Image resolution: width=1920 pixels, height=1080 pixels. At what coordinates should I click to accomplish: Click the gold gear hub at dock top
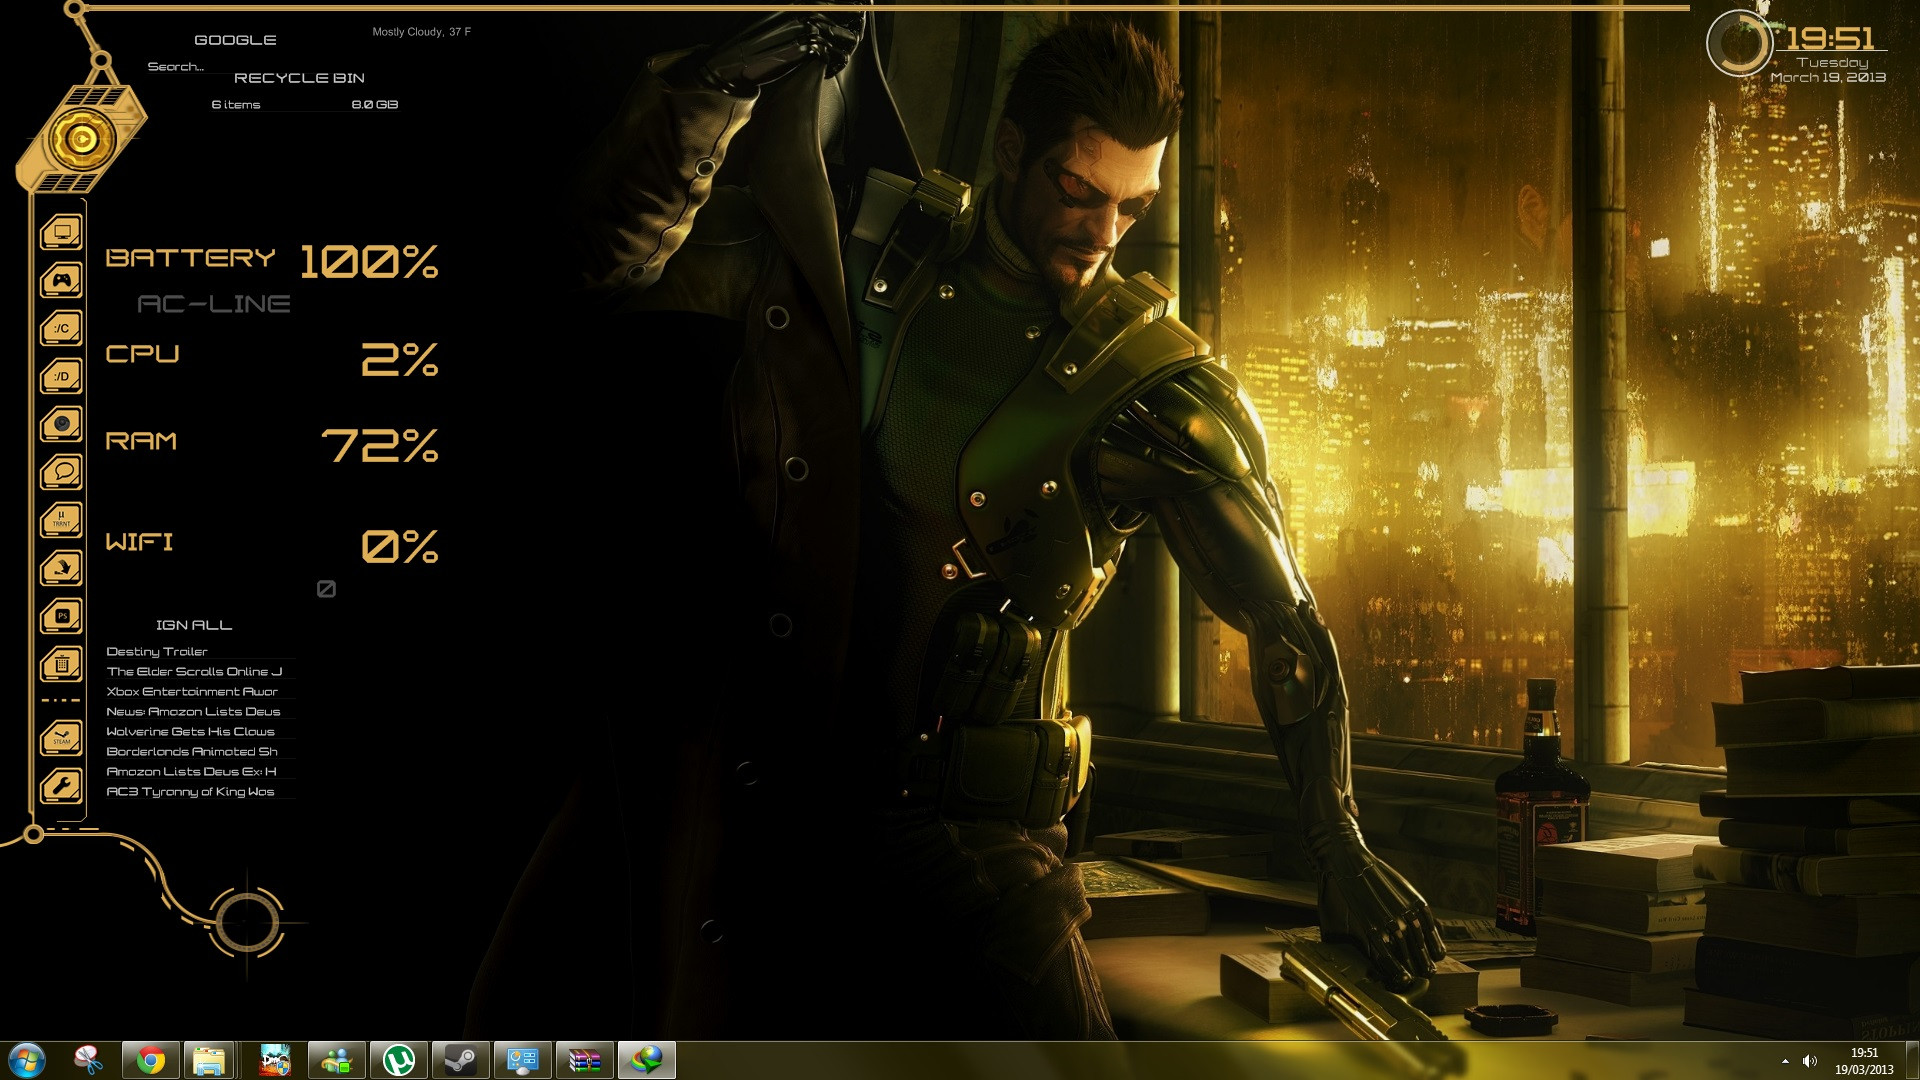[x=80, y=140]
